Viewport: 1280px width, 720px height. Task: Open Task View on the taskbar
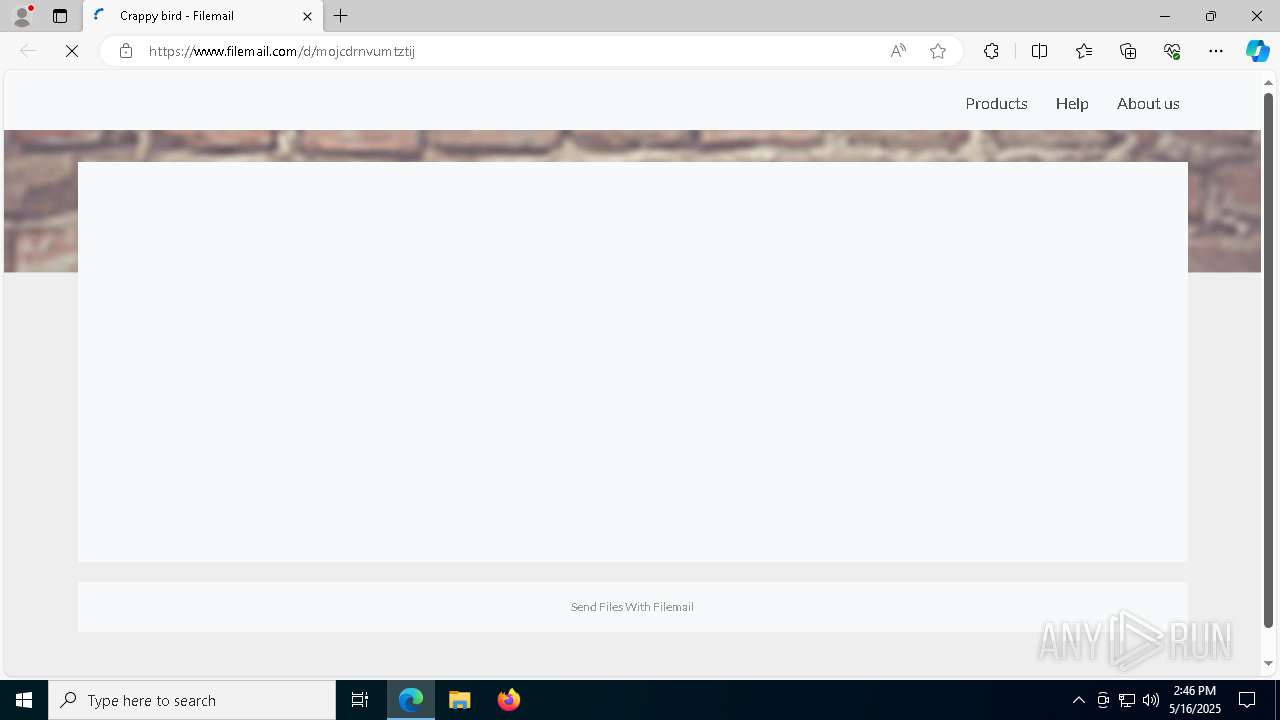pos(360,700)
